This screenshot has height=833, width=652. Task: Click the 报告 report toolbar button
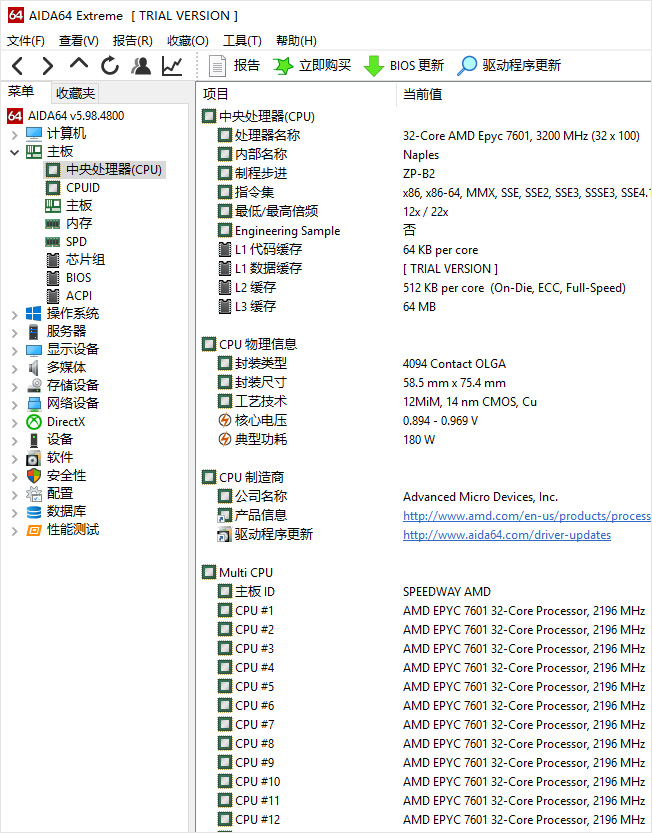pos(234,66)
